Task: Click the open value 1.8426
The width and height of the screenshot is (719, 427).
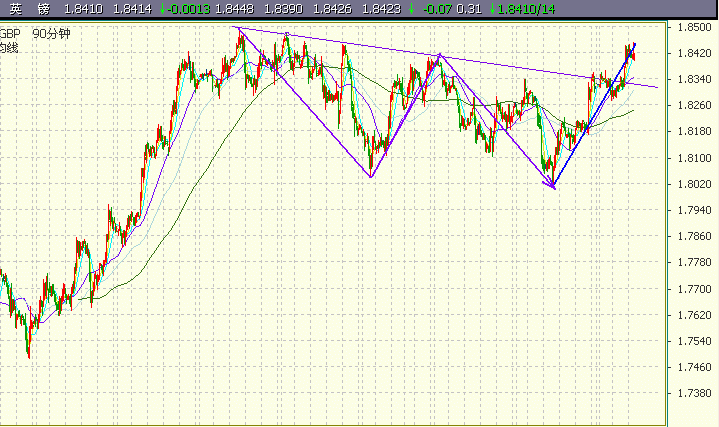Action: pyautogui.click(x=332, y=9)
